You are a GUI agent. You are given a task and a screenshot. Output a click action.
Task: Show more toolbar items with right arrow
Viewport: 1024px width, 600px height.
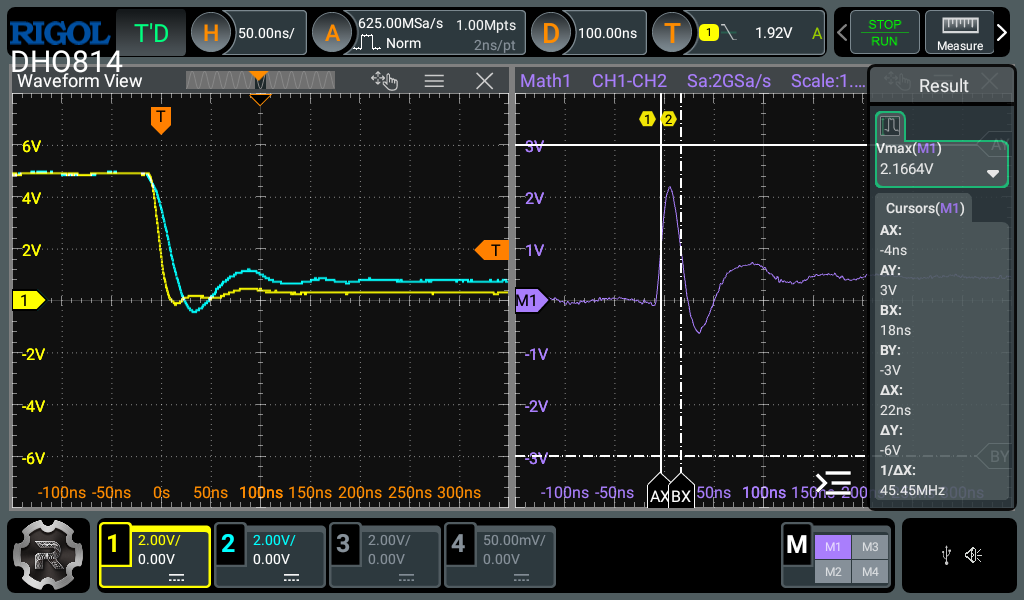pos(1003,33)
